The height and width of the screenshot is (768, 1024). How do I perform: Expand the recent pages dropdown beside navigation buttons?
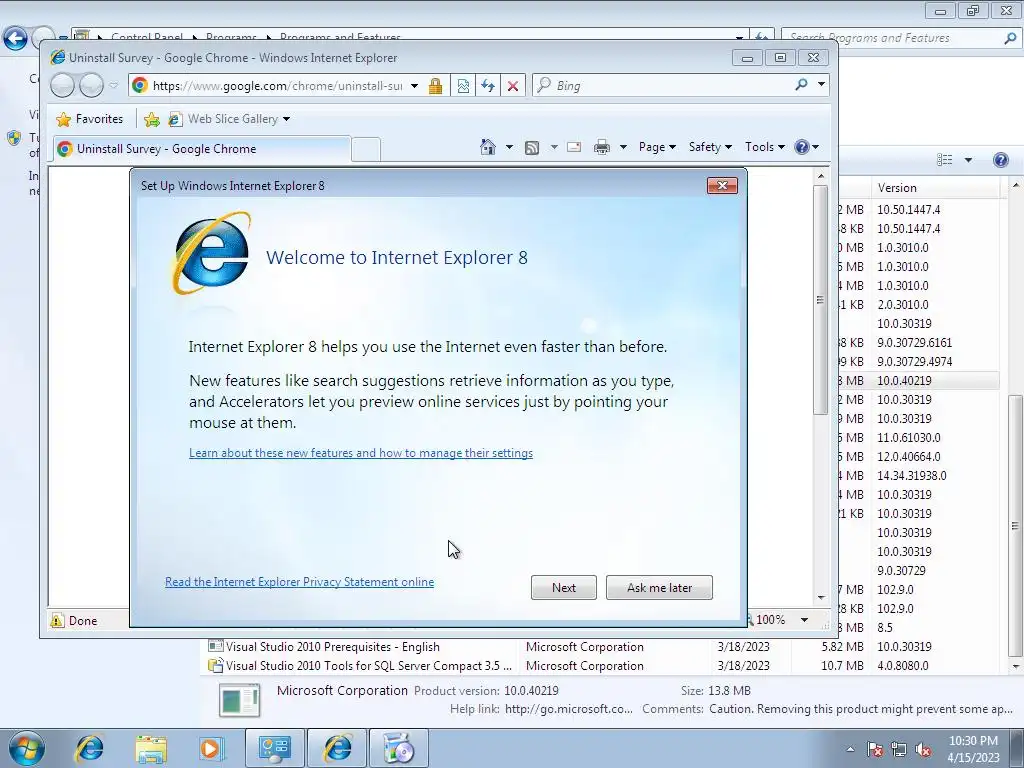click(x=114, y=86)
